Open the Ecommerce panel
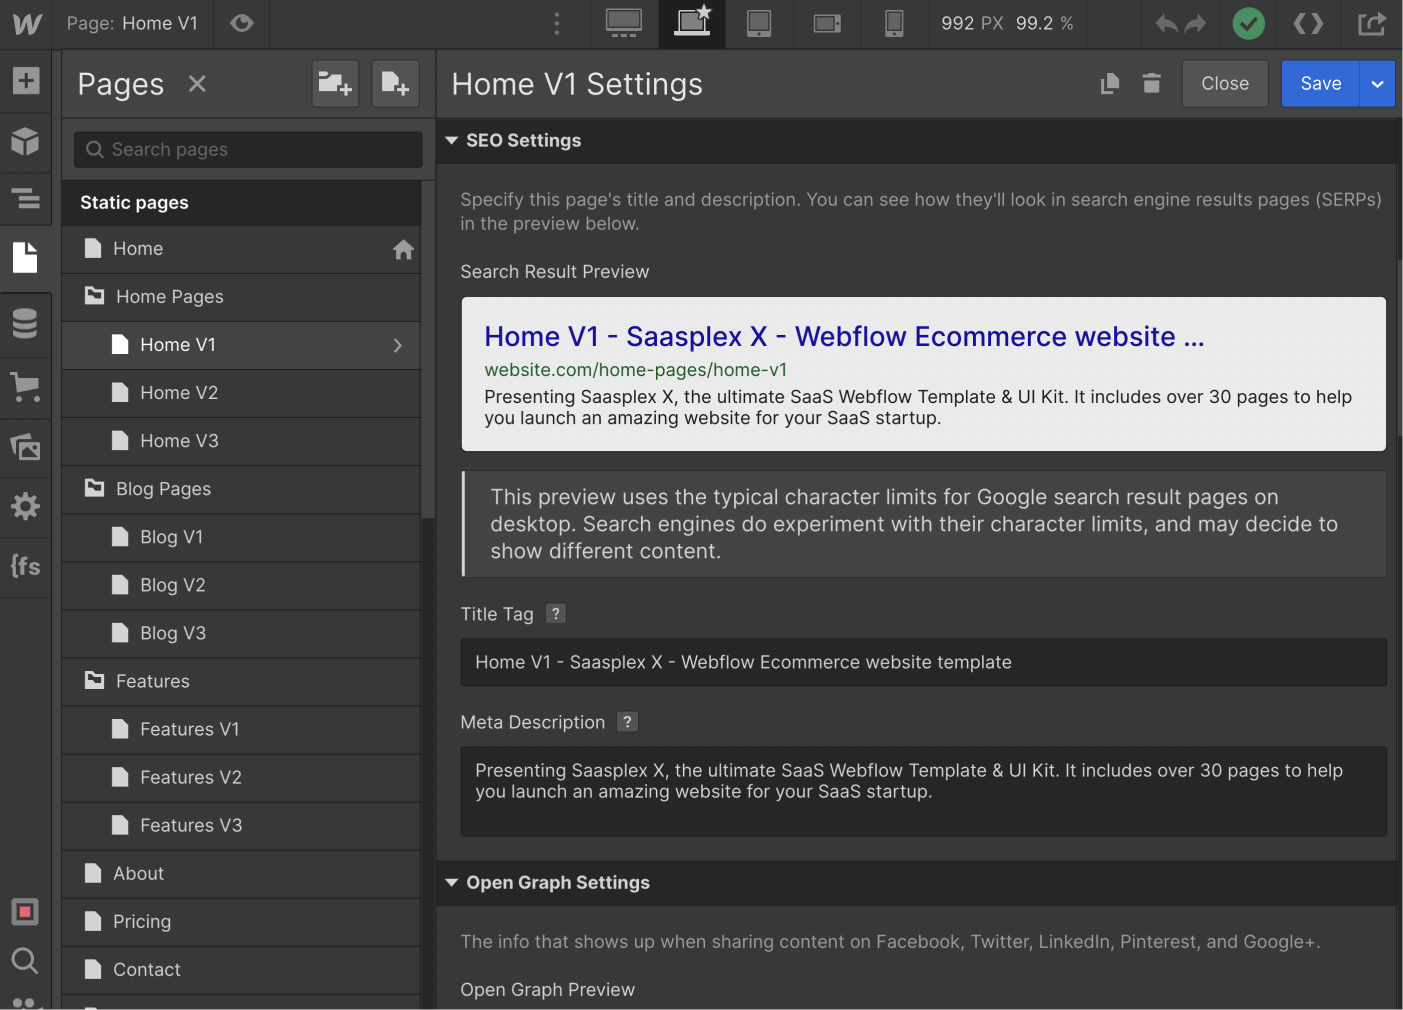Screen dimensions: 1403x1010 pos(25,387)
